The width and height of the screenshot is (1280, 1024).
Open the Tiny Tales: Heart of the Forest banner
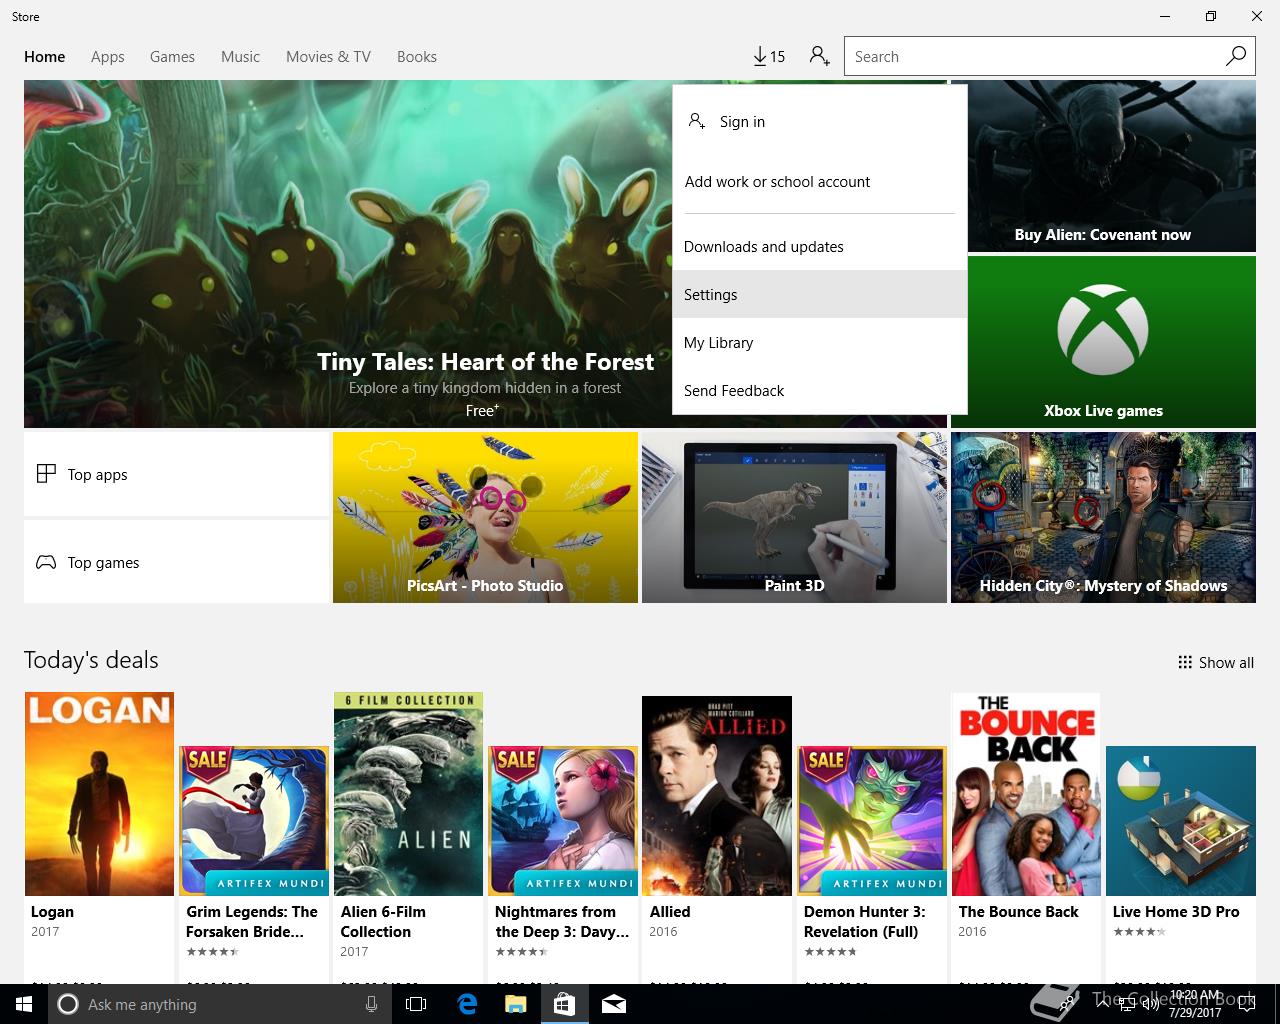coord(348,254)
